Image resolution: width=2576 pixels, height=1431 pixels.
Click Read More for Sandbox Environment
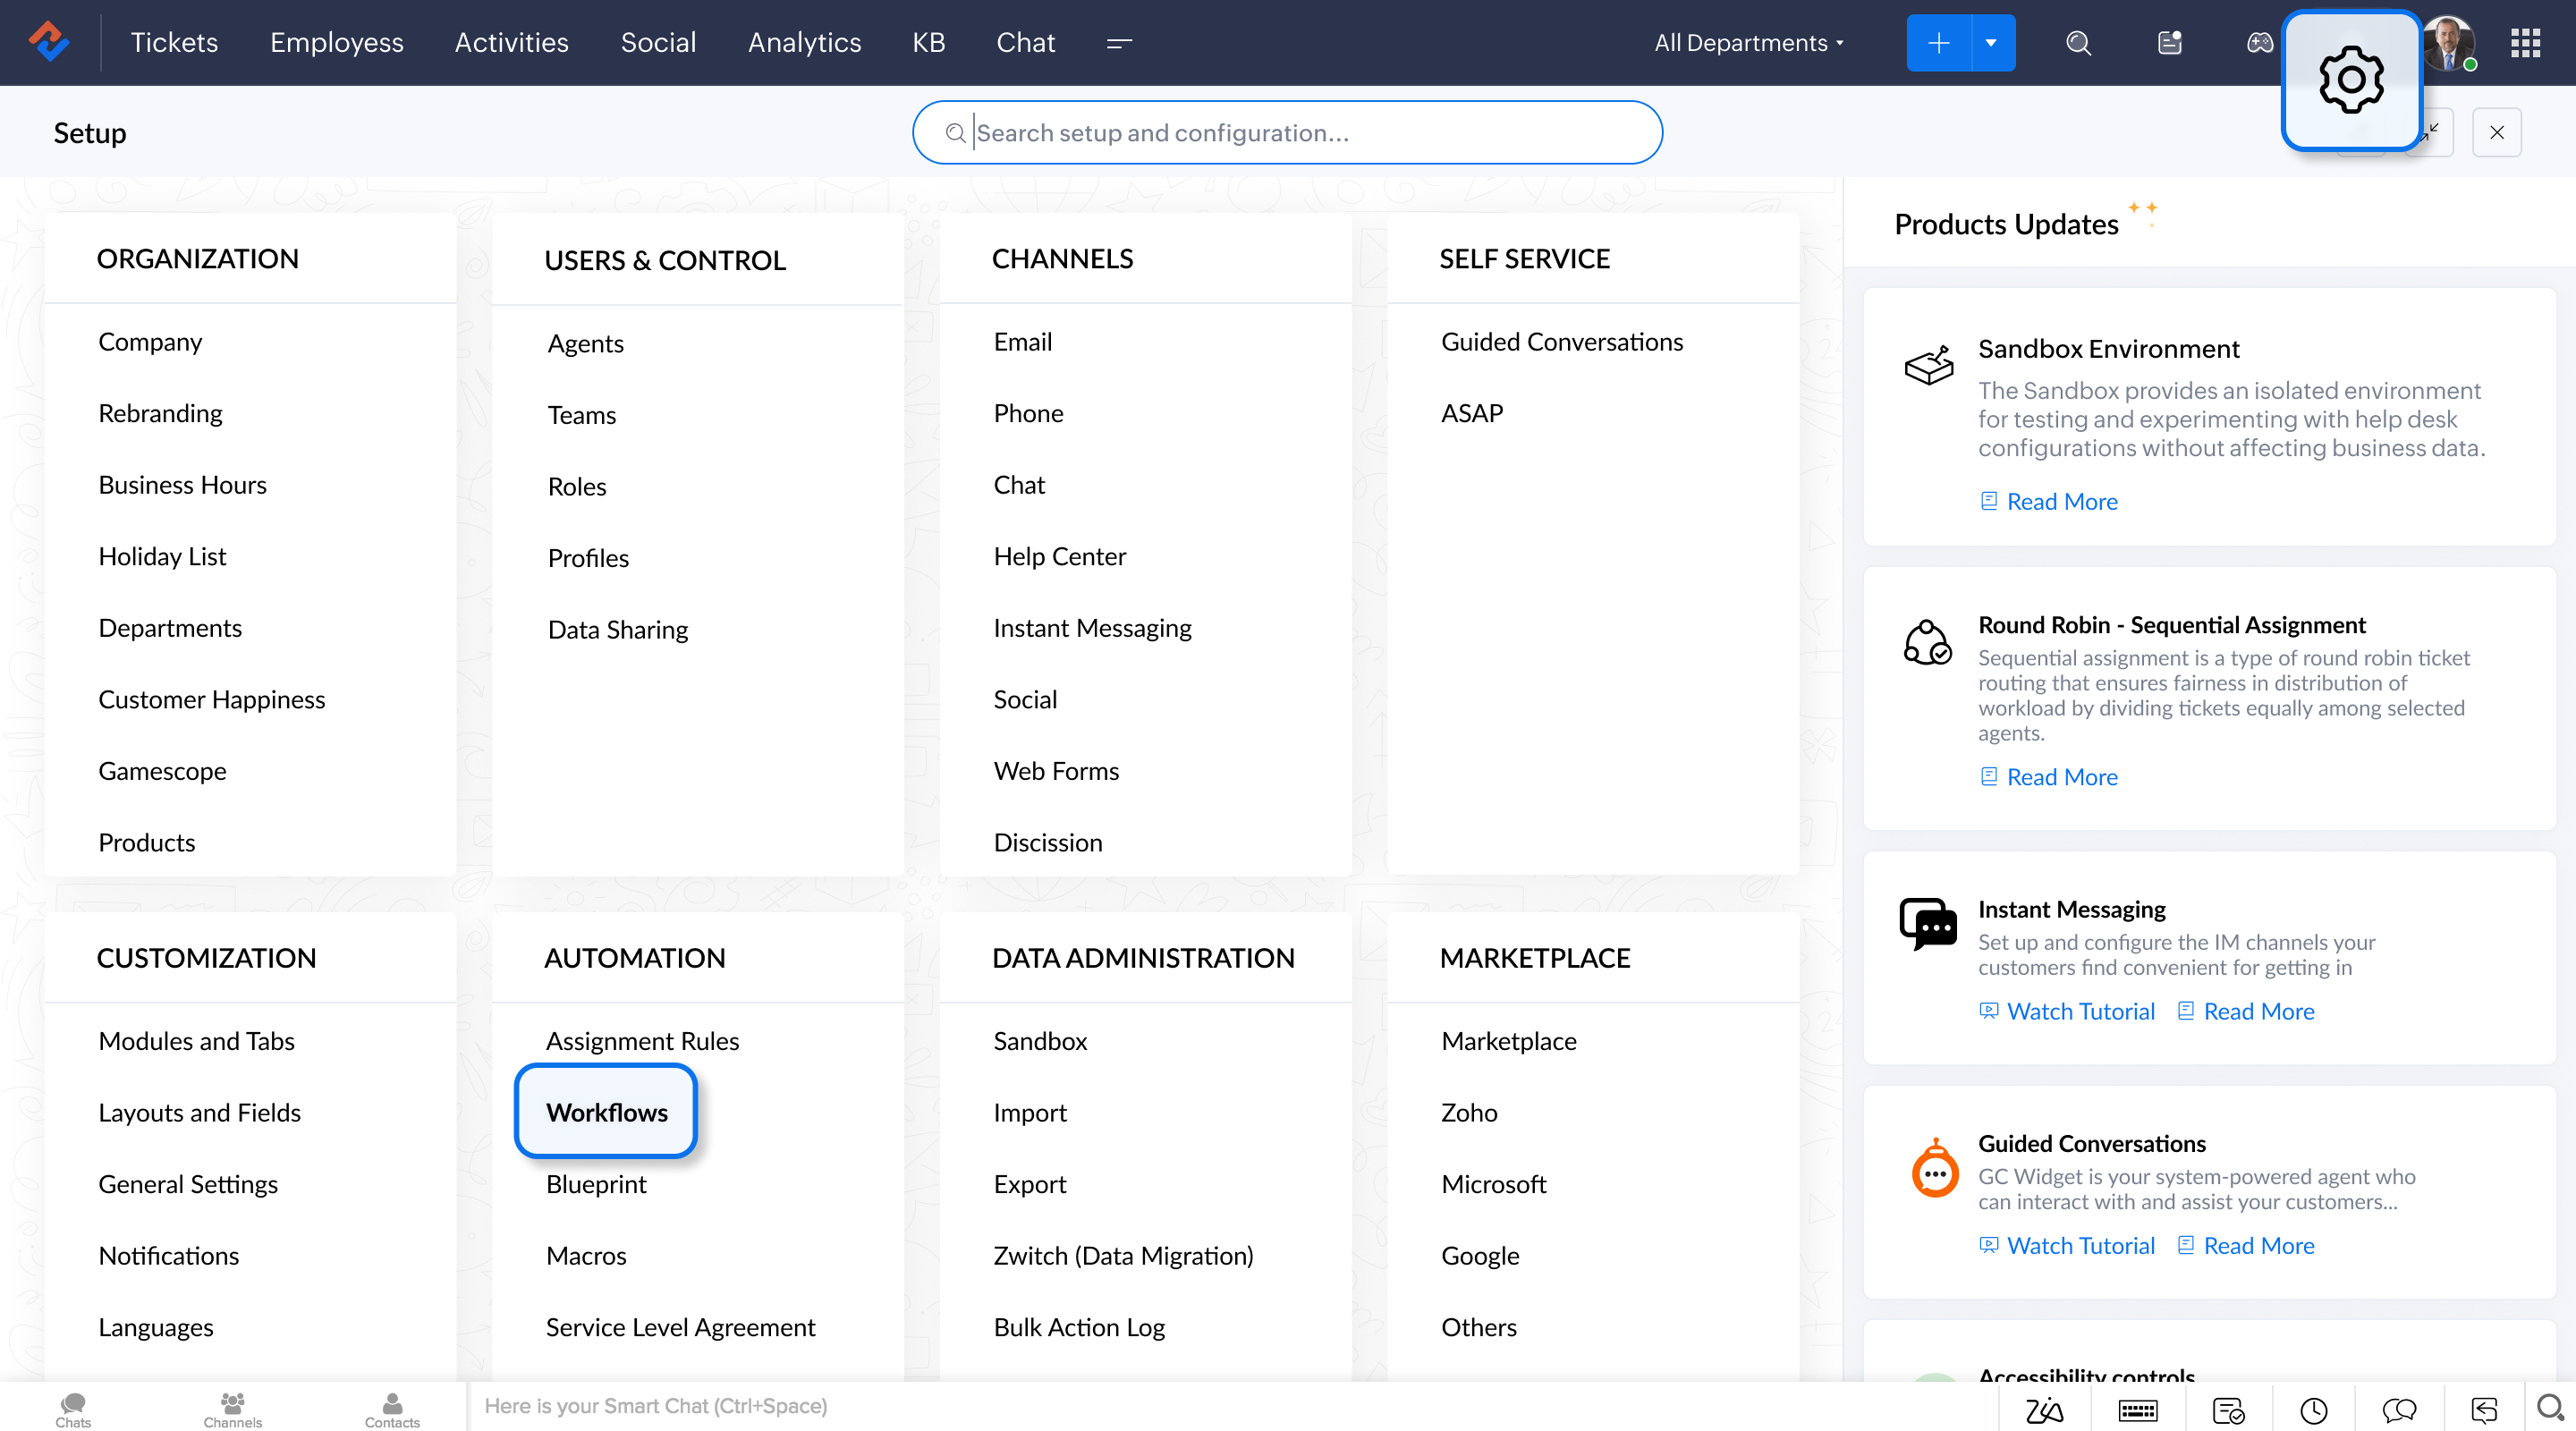[x=2061, y=501]
